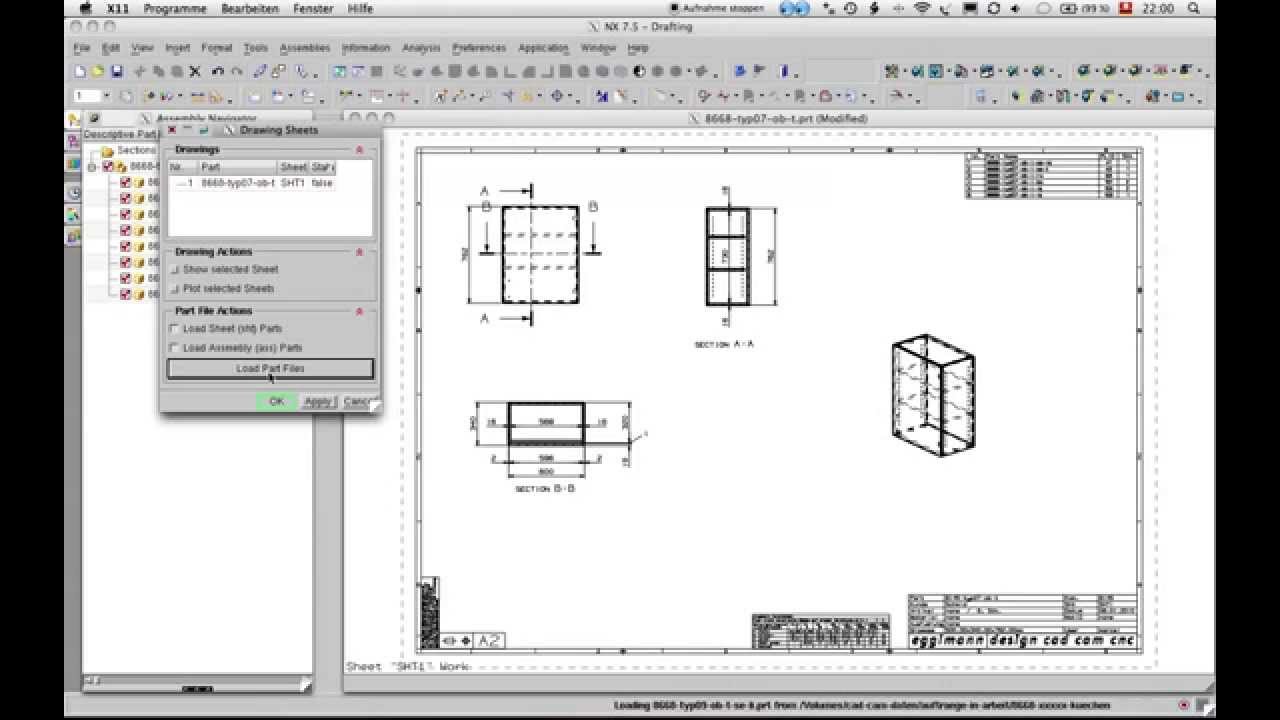Click the New file toolbar icon
1280x720 pixels.
click(x=80, y=72)
